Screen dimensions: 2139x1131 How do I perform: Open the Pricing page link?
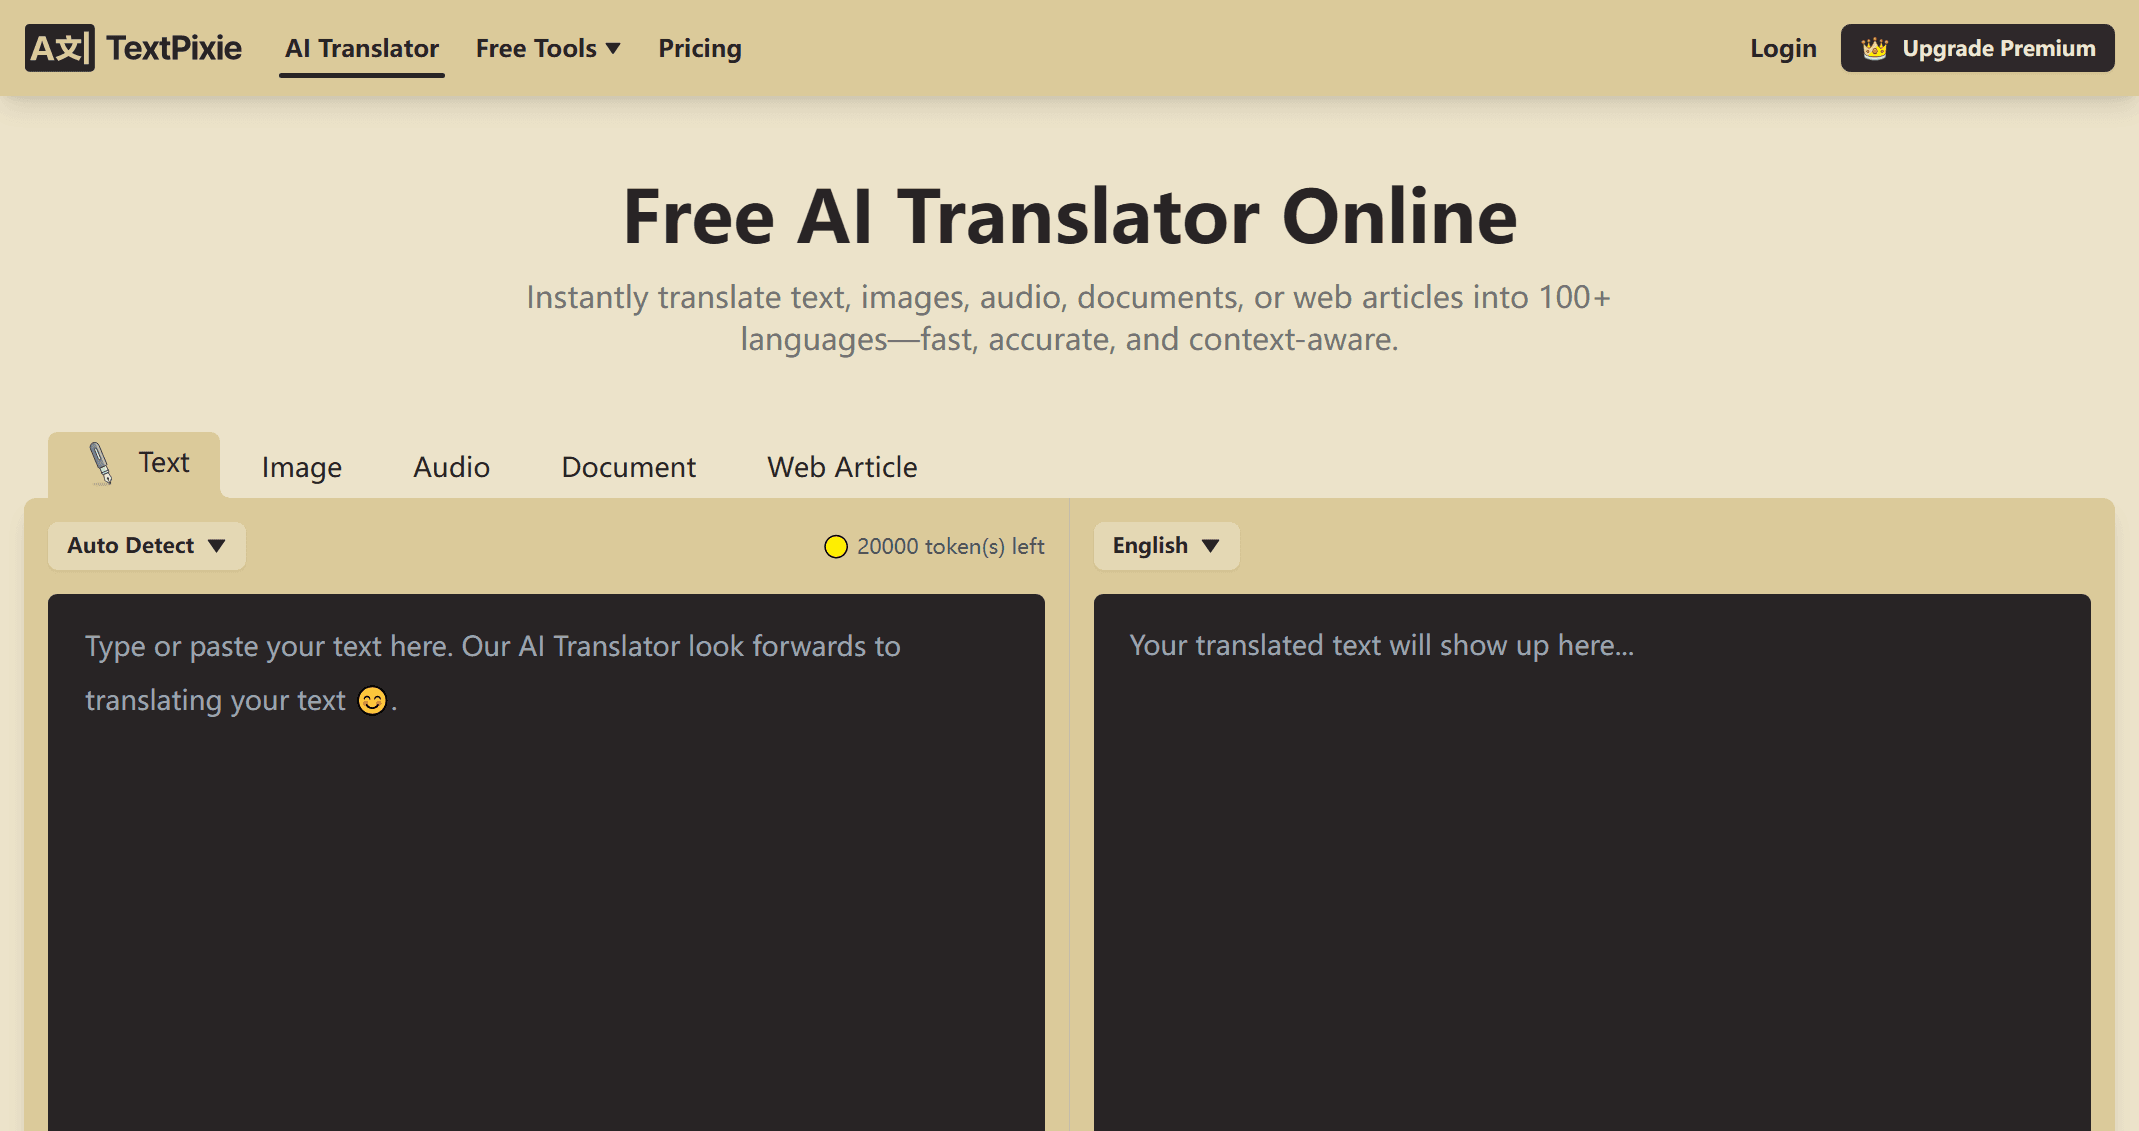pos(699,48)
